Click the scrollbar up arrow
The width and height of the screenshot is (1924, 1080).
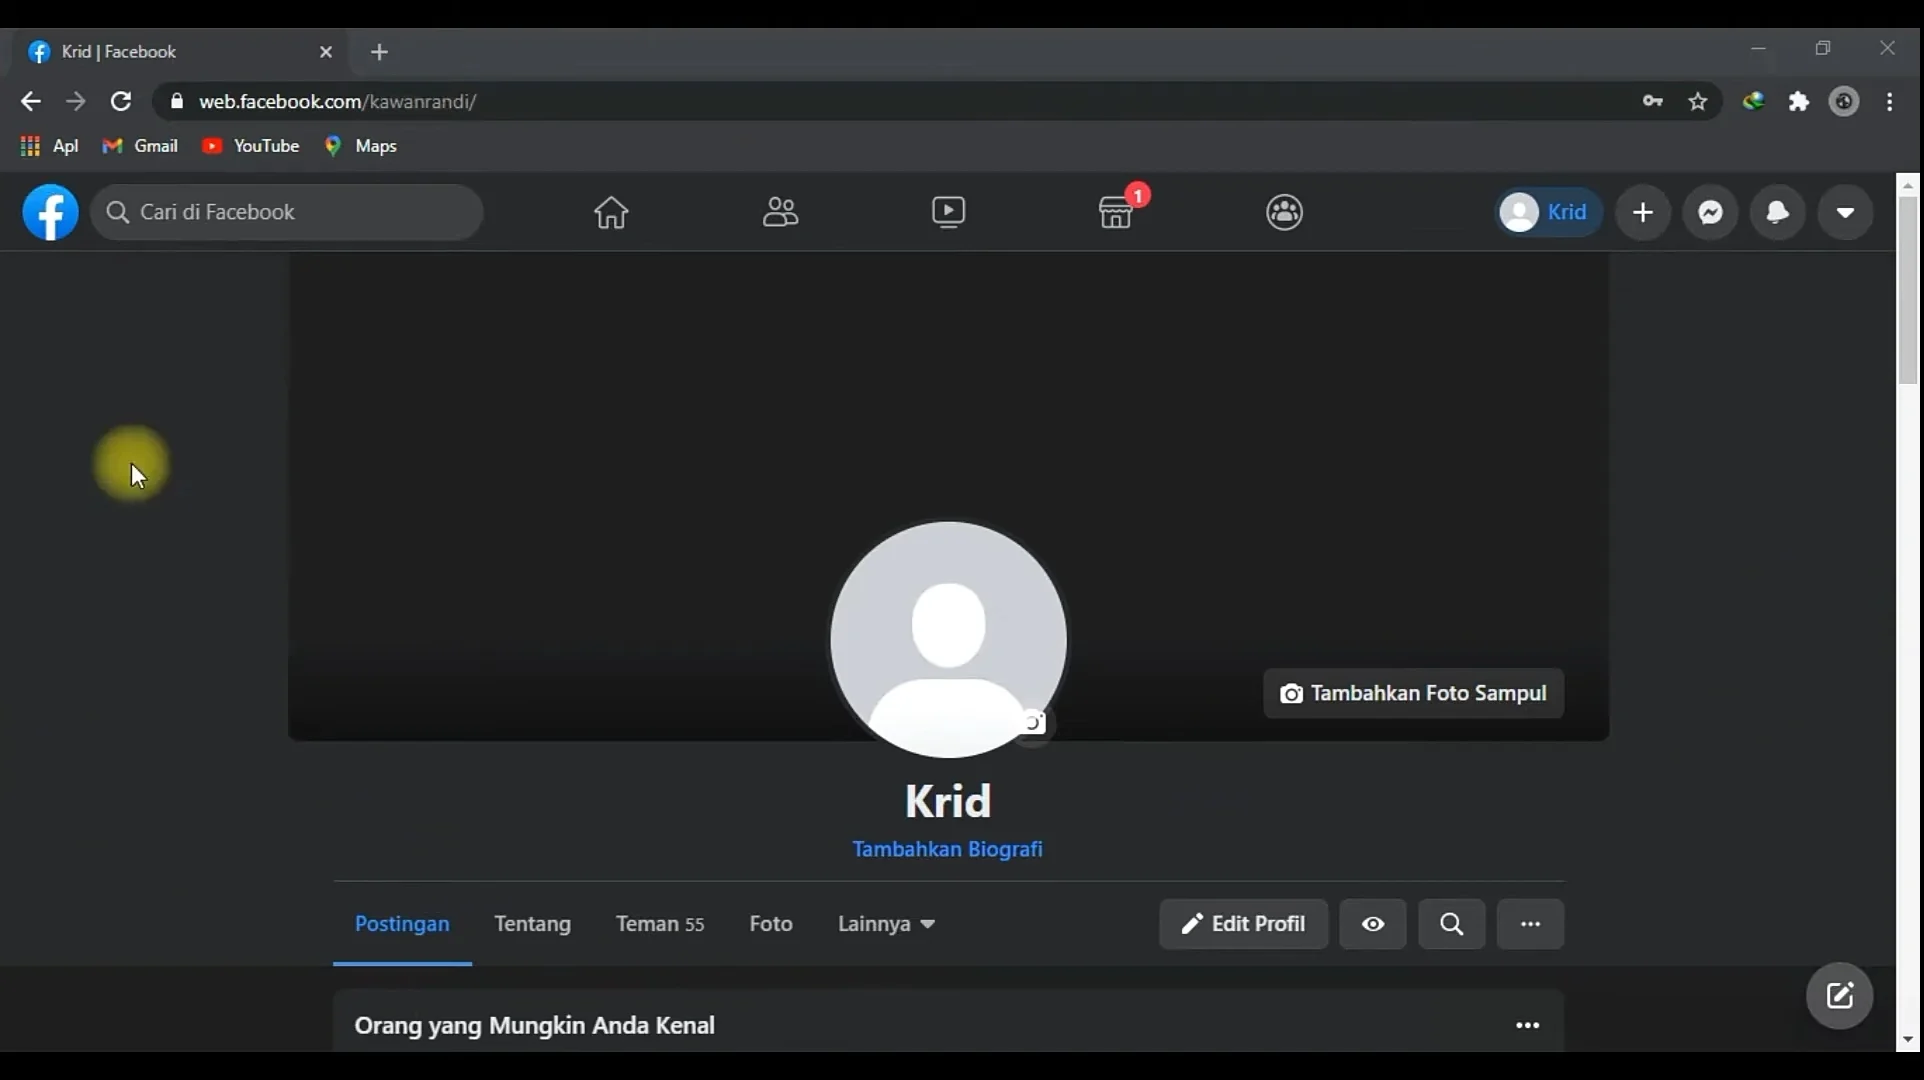[1908, 185]
